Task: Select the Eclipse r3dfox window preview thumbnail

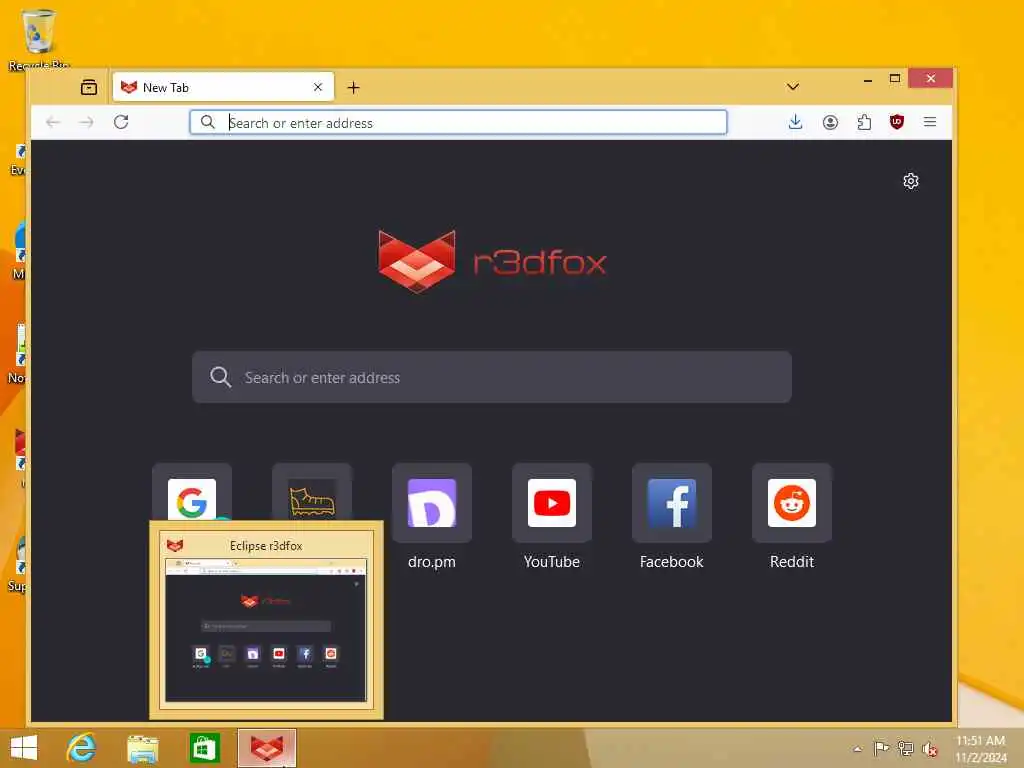Action: click(x=266, y=620)
